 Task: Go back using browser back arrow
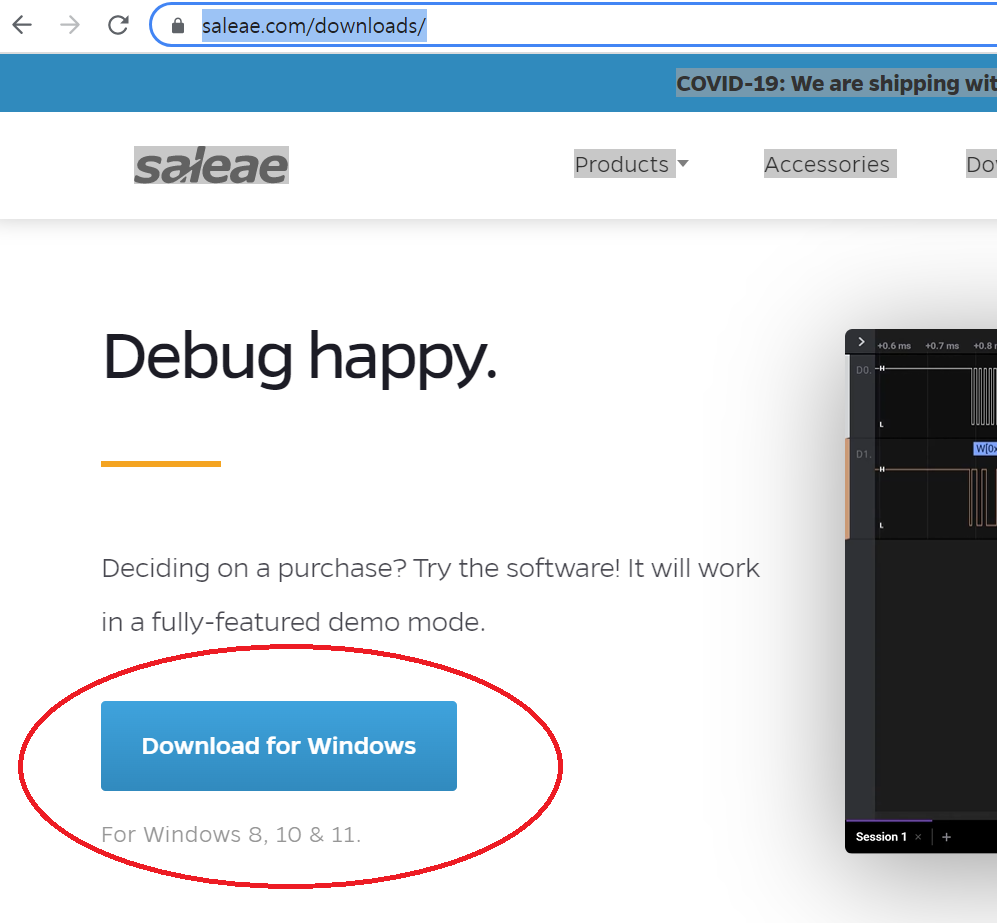pos(22,25)
